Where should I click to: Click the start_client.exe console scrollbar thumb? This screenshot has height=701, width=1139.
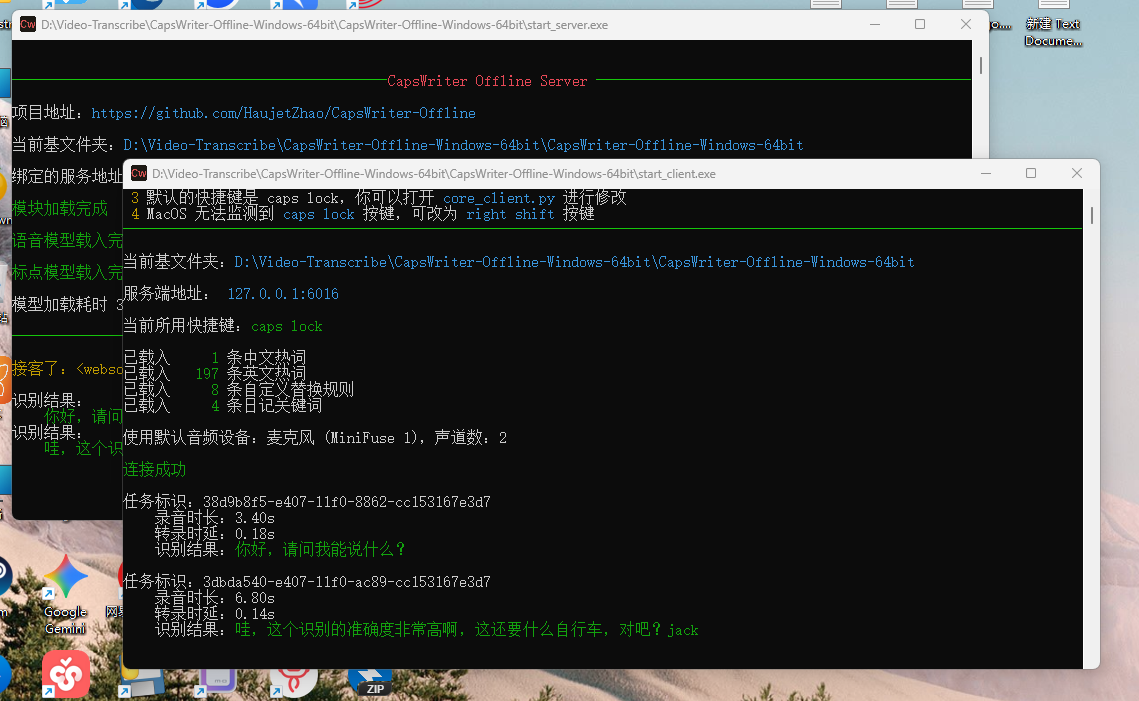[1091, 215]
